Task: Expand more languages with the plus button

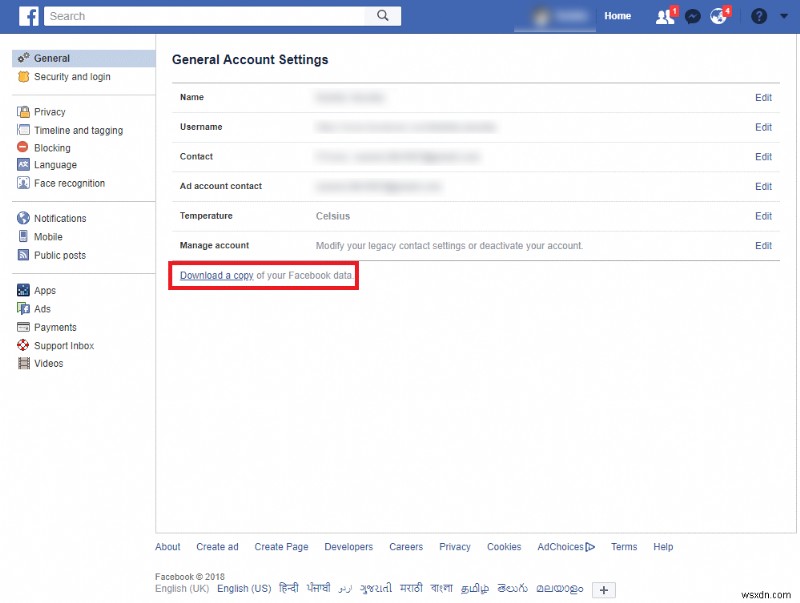Action: [603, 590]
